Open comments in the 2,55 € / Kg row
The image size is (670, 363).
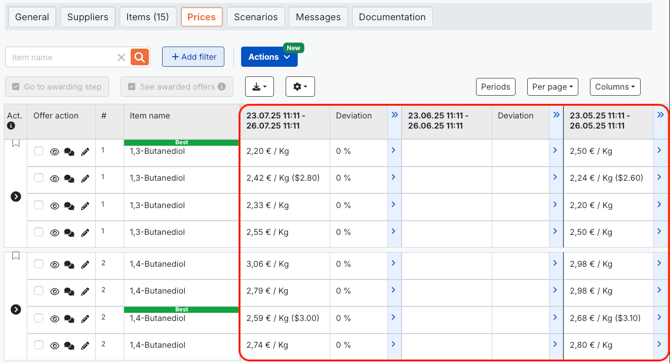pos(69,233)
